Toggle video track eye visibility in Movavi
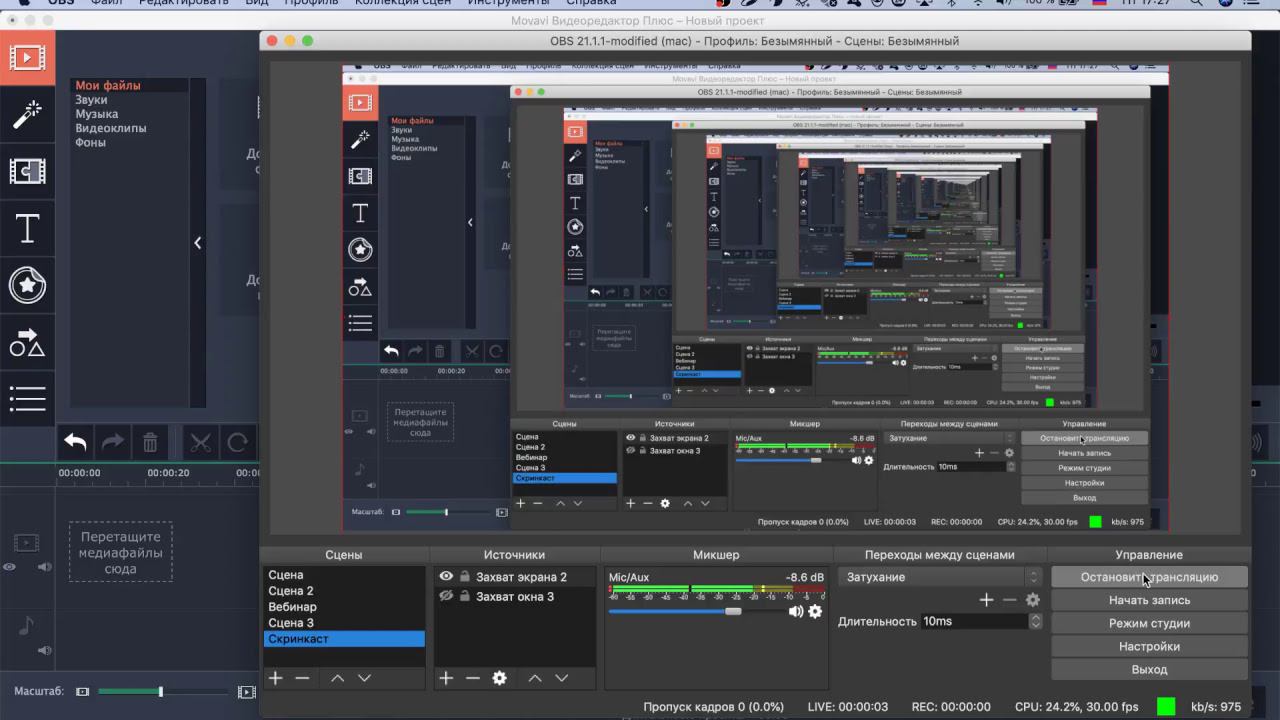The height and width of the screenshot is (720, 1280). click(x=9, y=567)
